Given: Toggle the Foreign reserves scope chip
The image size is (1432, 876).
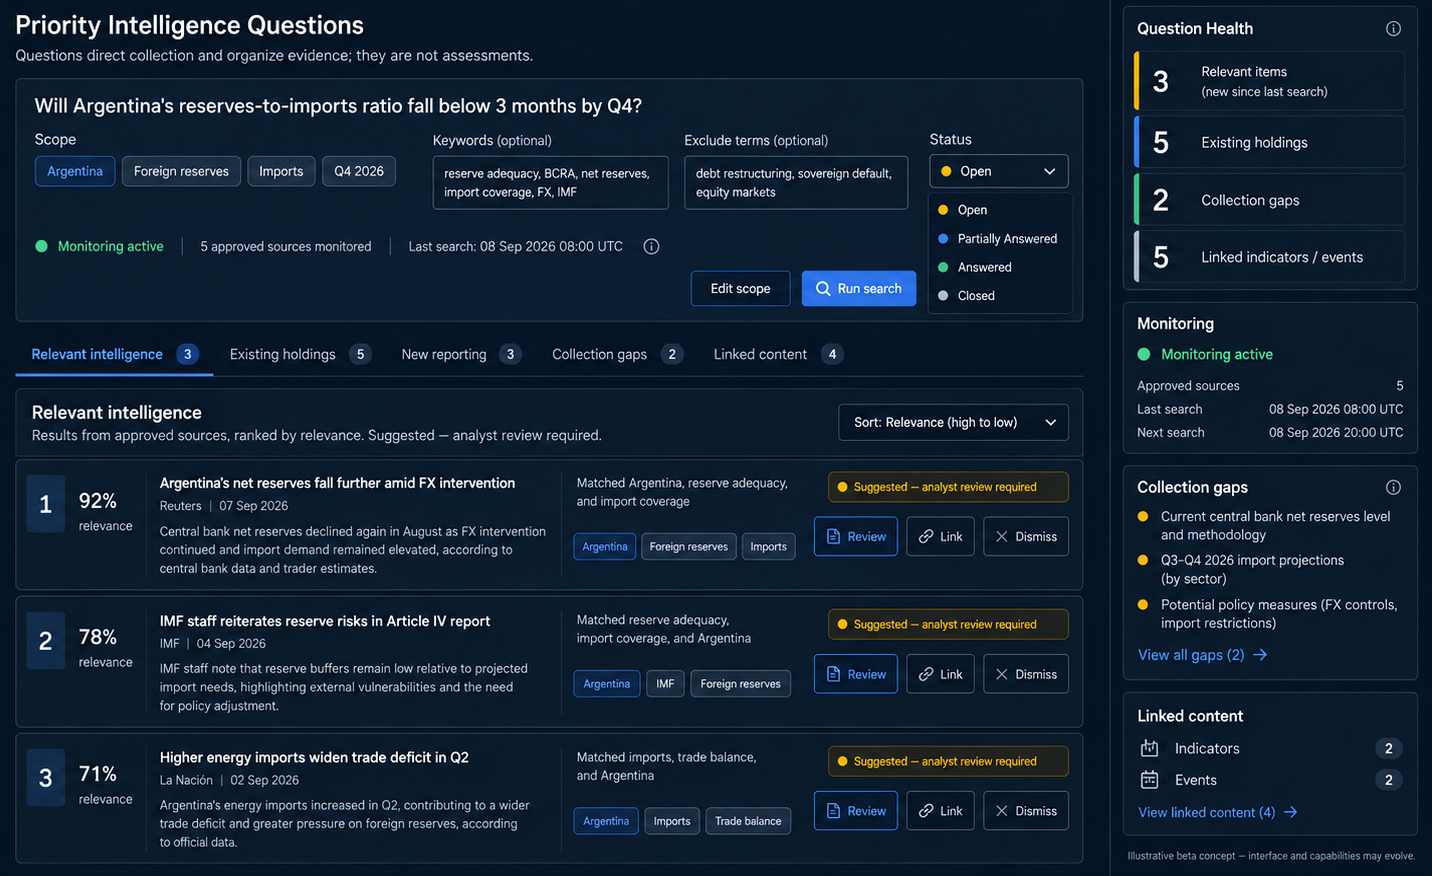Looking at the screenshot, I should click(181, 171).
